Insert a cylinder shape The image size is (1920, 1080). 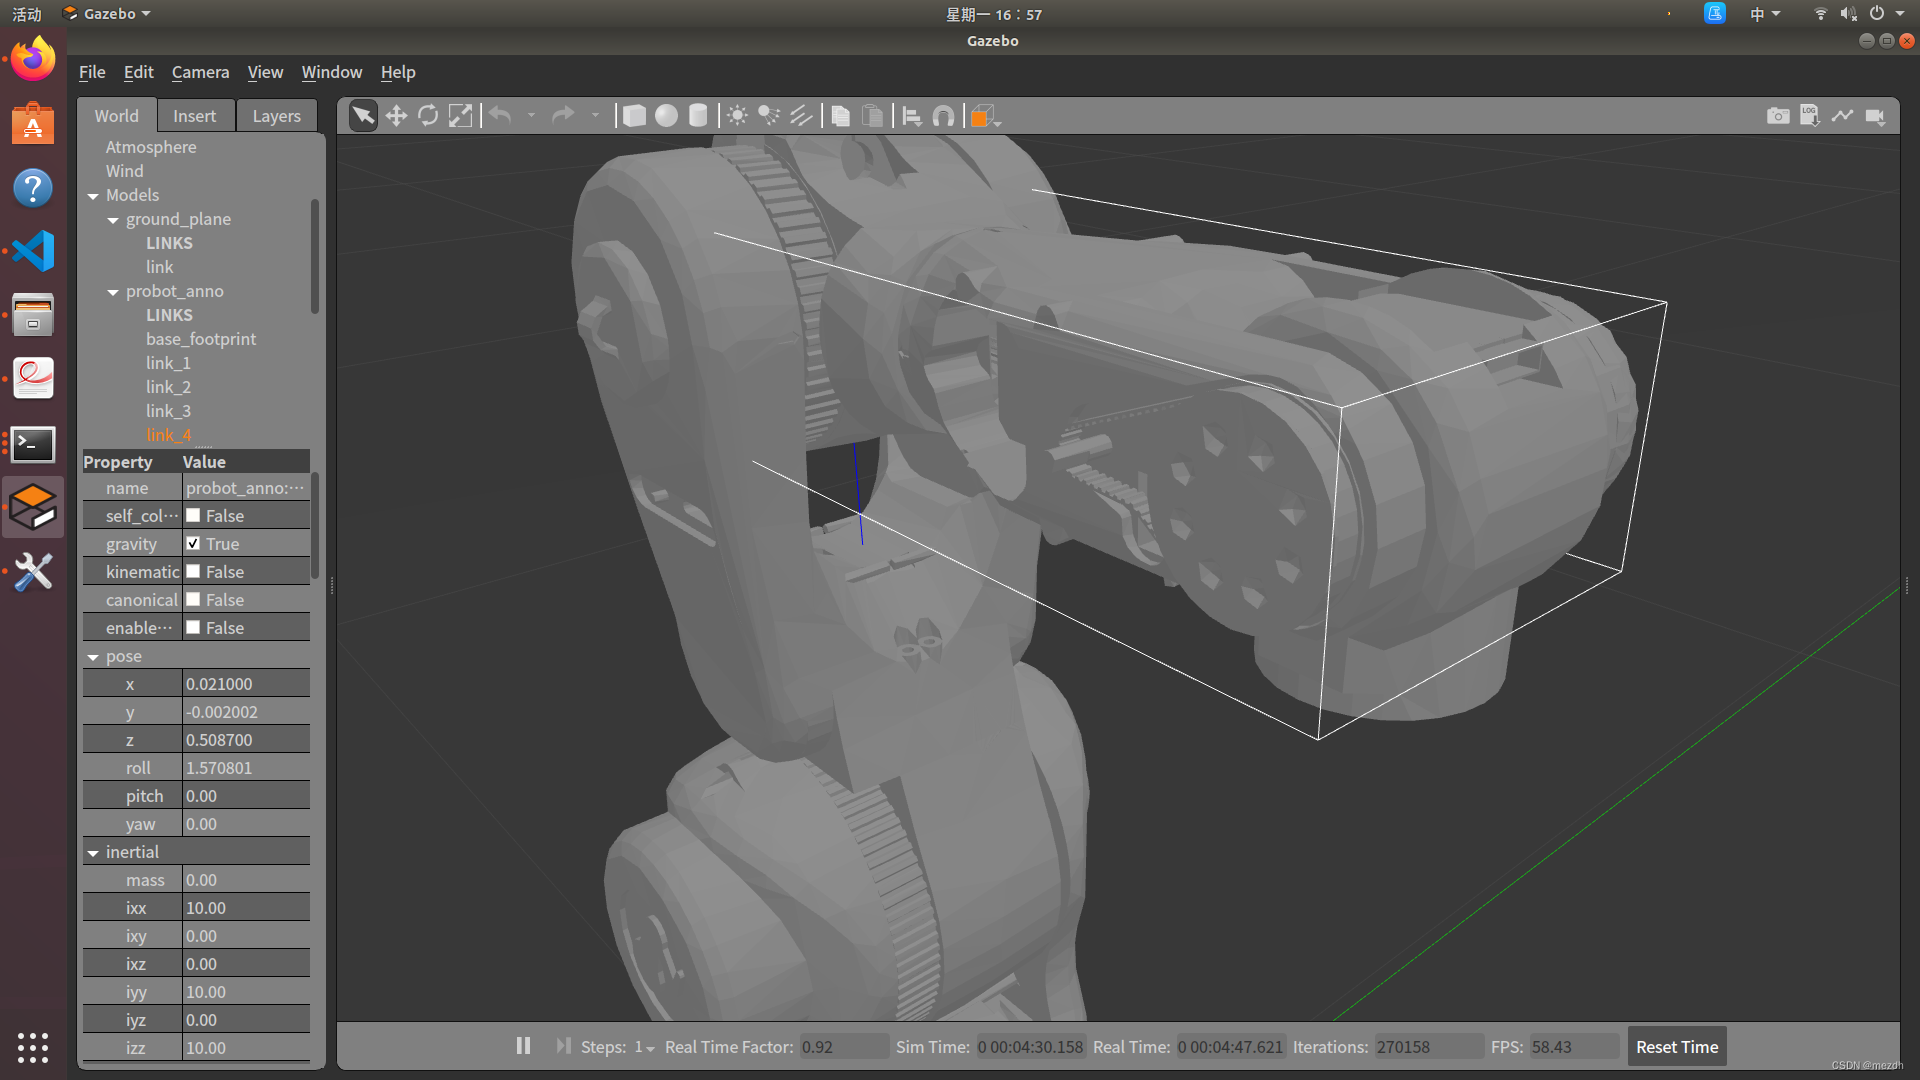698,116
